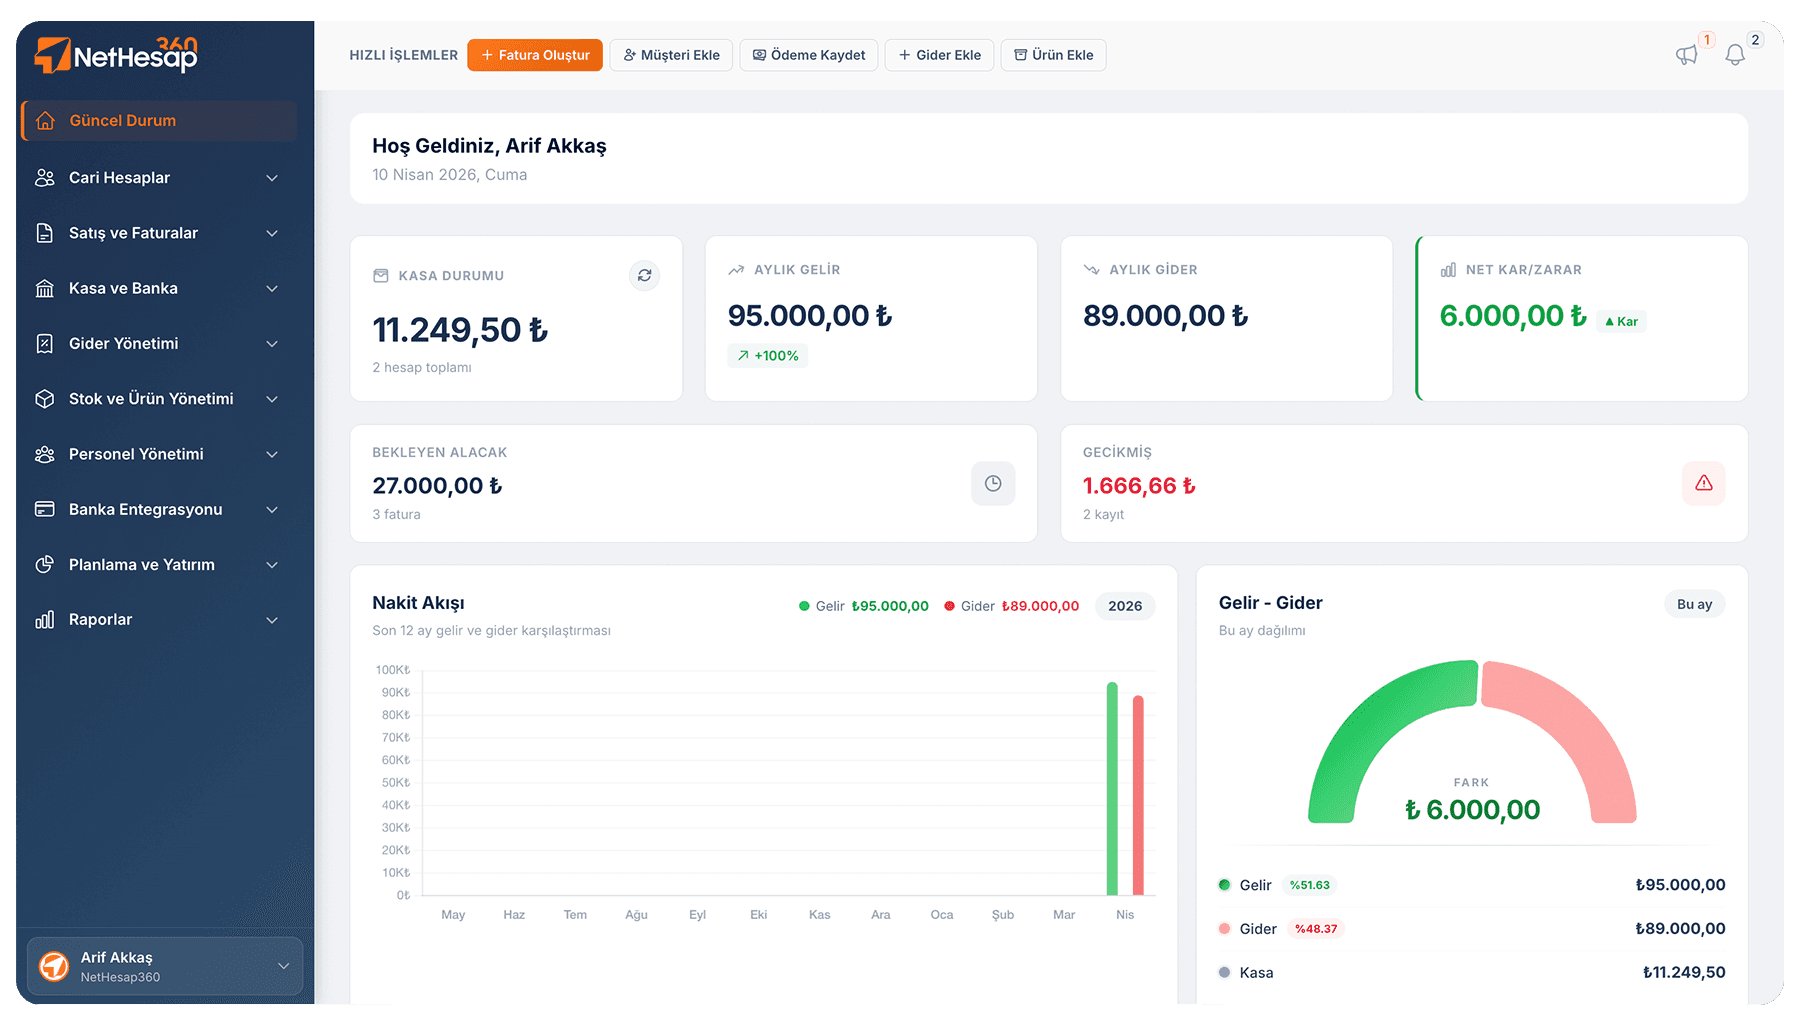Expand the Satış ve Faturalar chevron

[x=272, y=233]
